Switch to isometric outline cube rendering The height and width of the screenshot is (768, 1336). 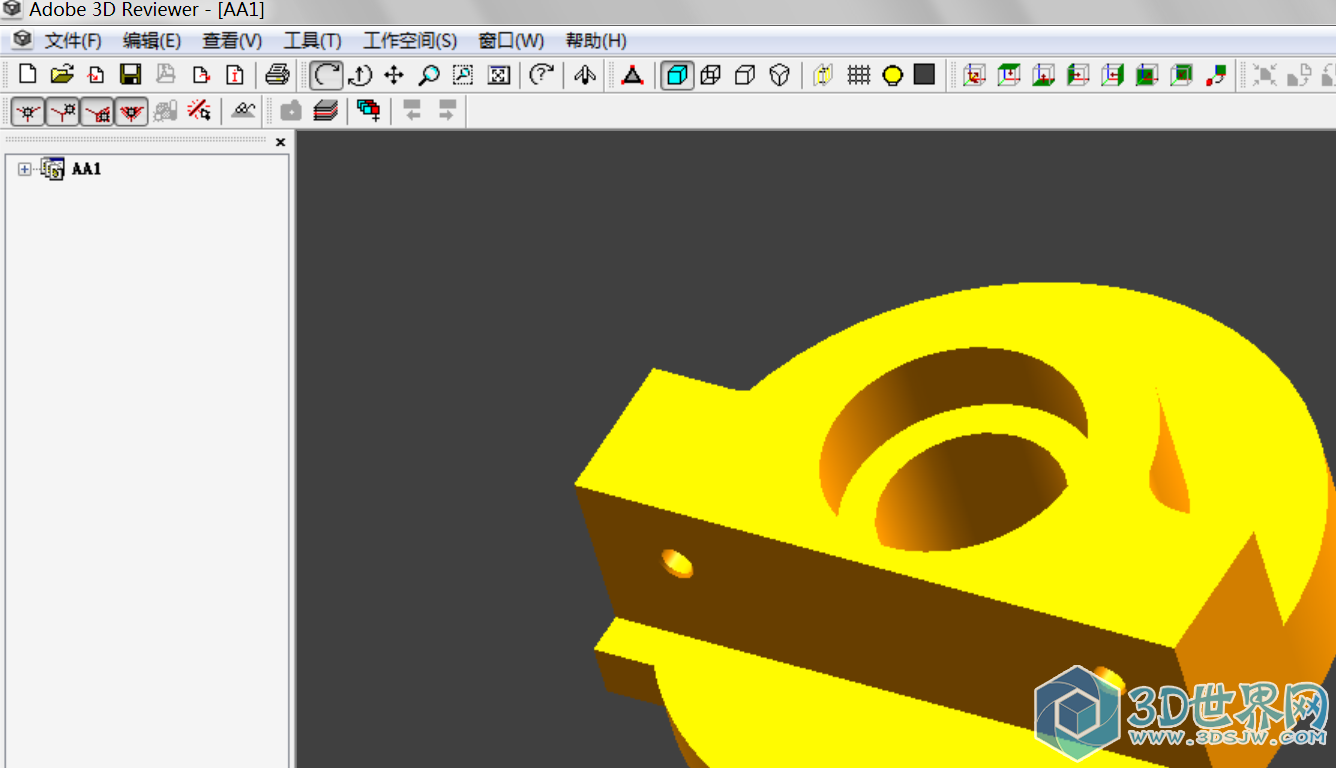(780, 75)
